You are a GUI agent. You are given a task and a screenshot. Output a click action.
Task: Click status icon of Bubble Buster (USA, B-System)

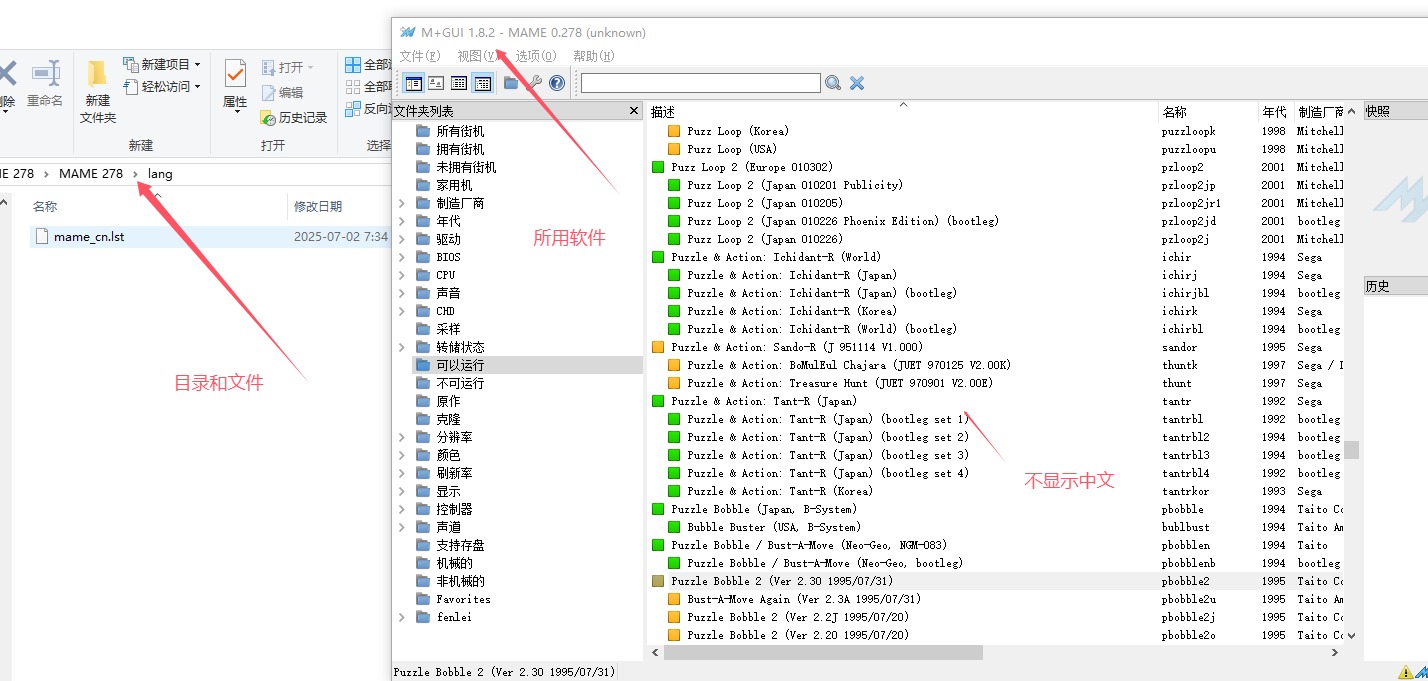tap(674, 527)
